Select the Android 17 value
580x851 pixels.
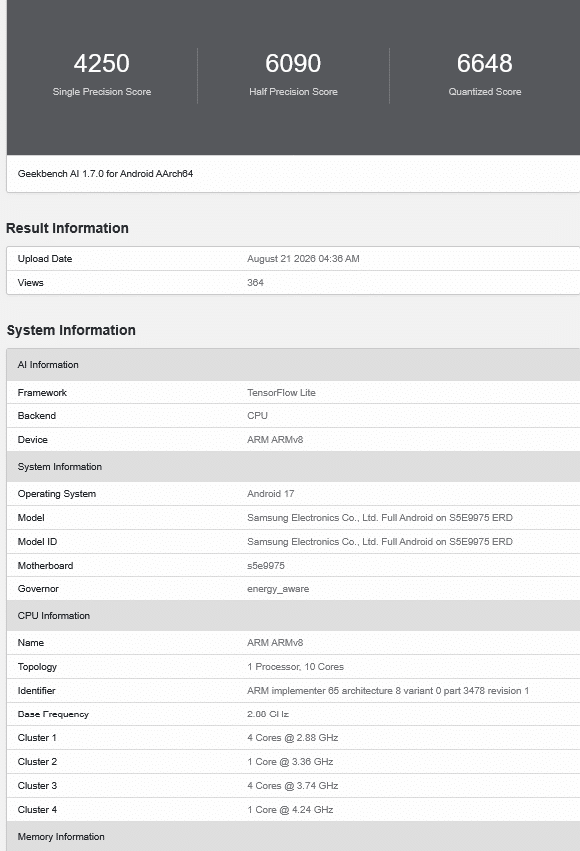(270, 494)
